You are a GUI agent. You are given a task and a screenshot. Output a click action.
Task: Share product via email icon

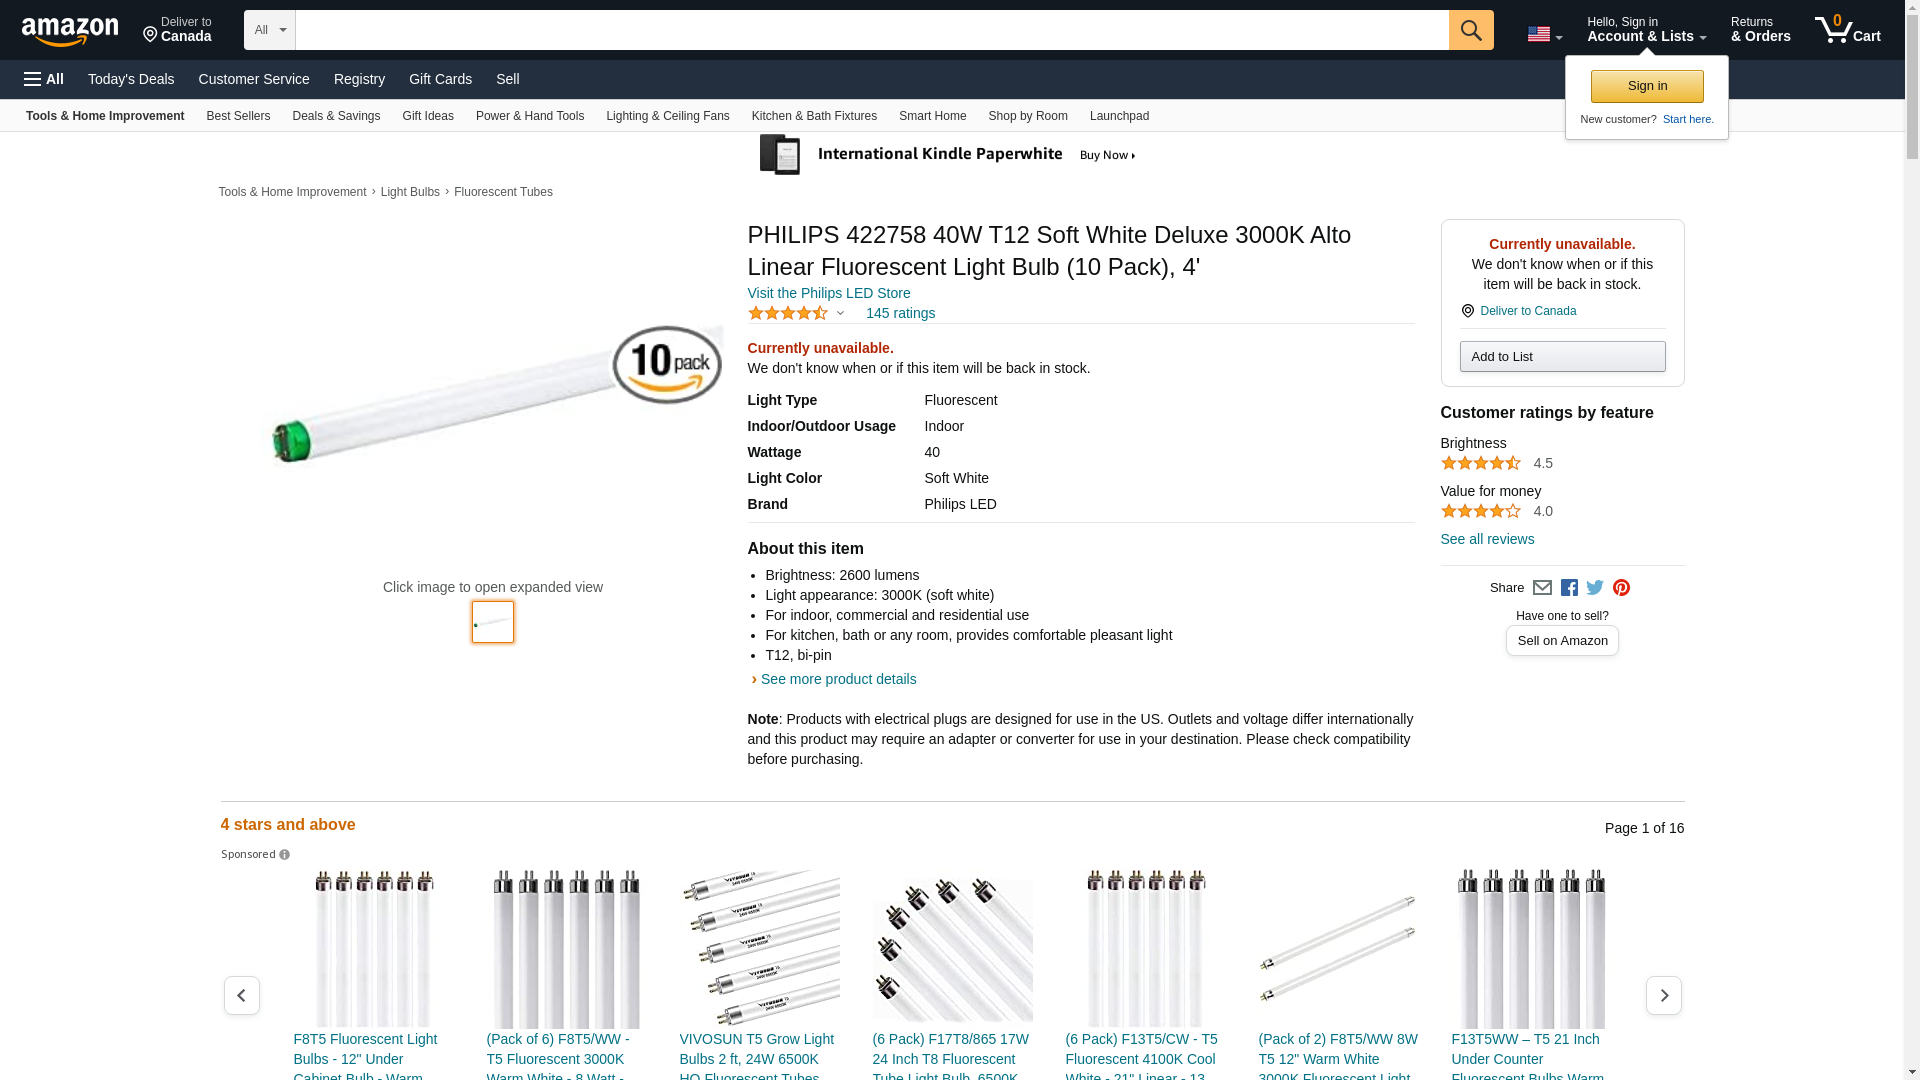click(x=1542, y=588)
